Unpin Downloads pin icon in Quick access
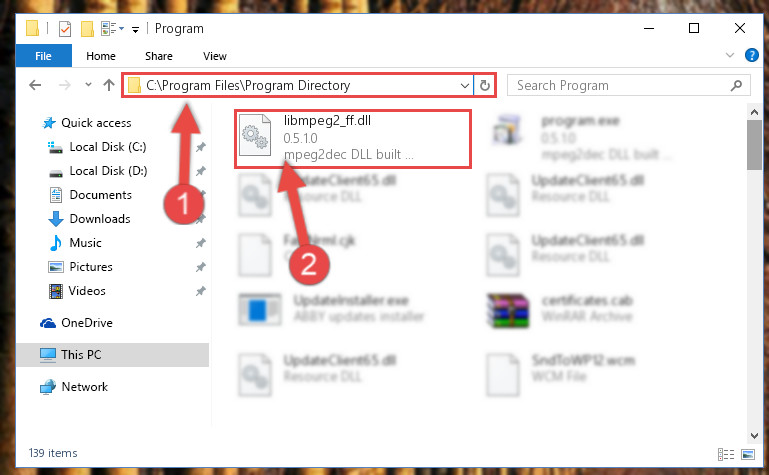The width and height of the screenshot is (769, 475). point(201,219)
